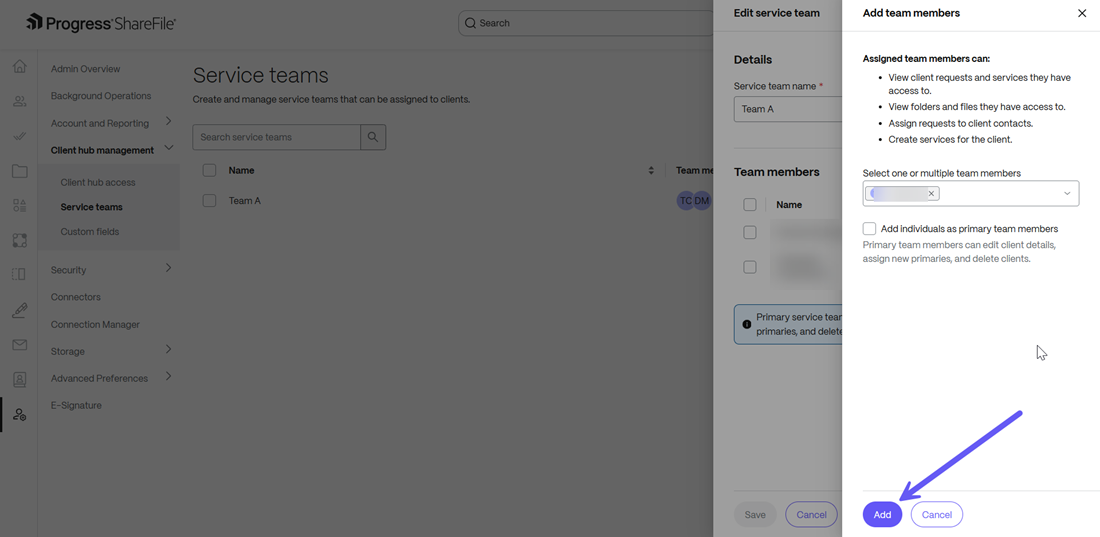Viewport: 1100px width, 537px height.
Task: Remove the selected member chip using its x
Action: [931, 194]
